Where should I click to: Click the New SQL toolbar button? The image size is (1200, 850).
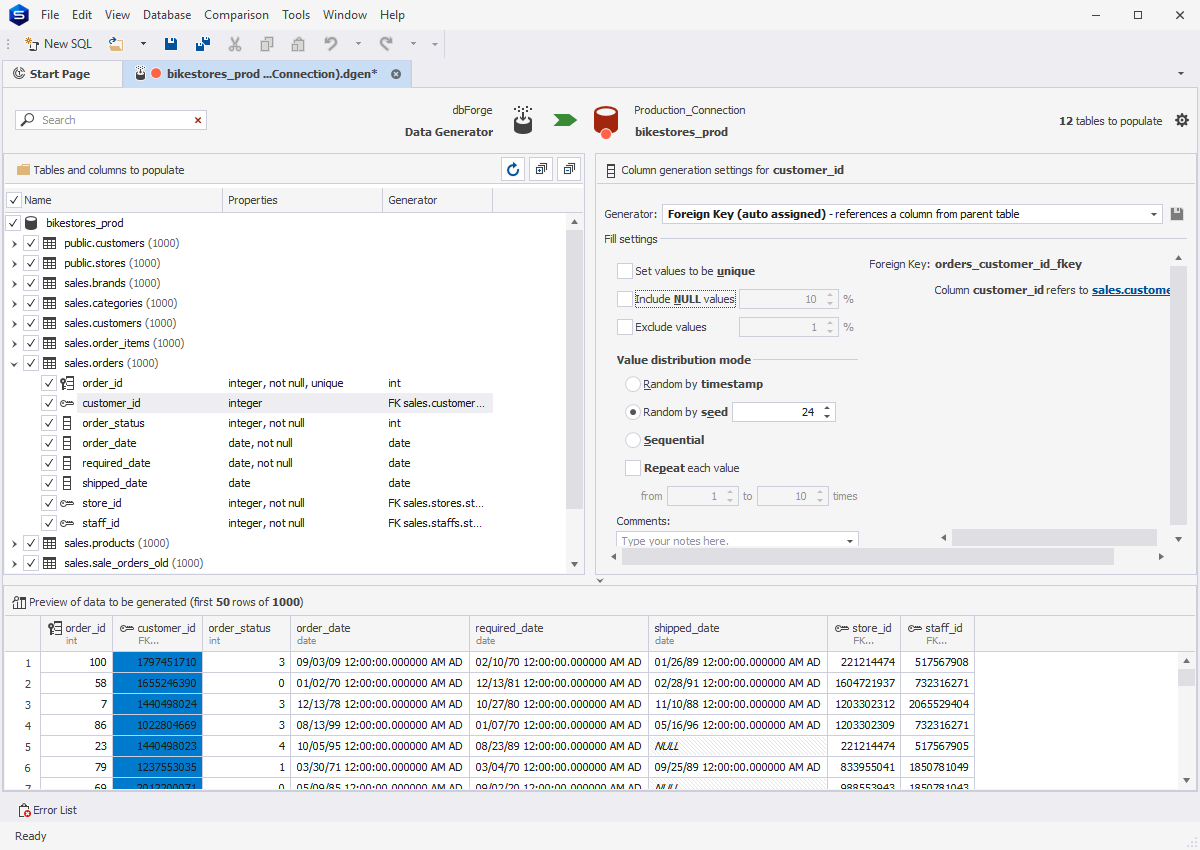[x=58, y=44]
